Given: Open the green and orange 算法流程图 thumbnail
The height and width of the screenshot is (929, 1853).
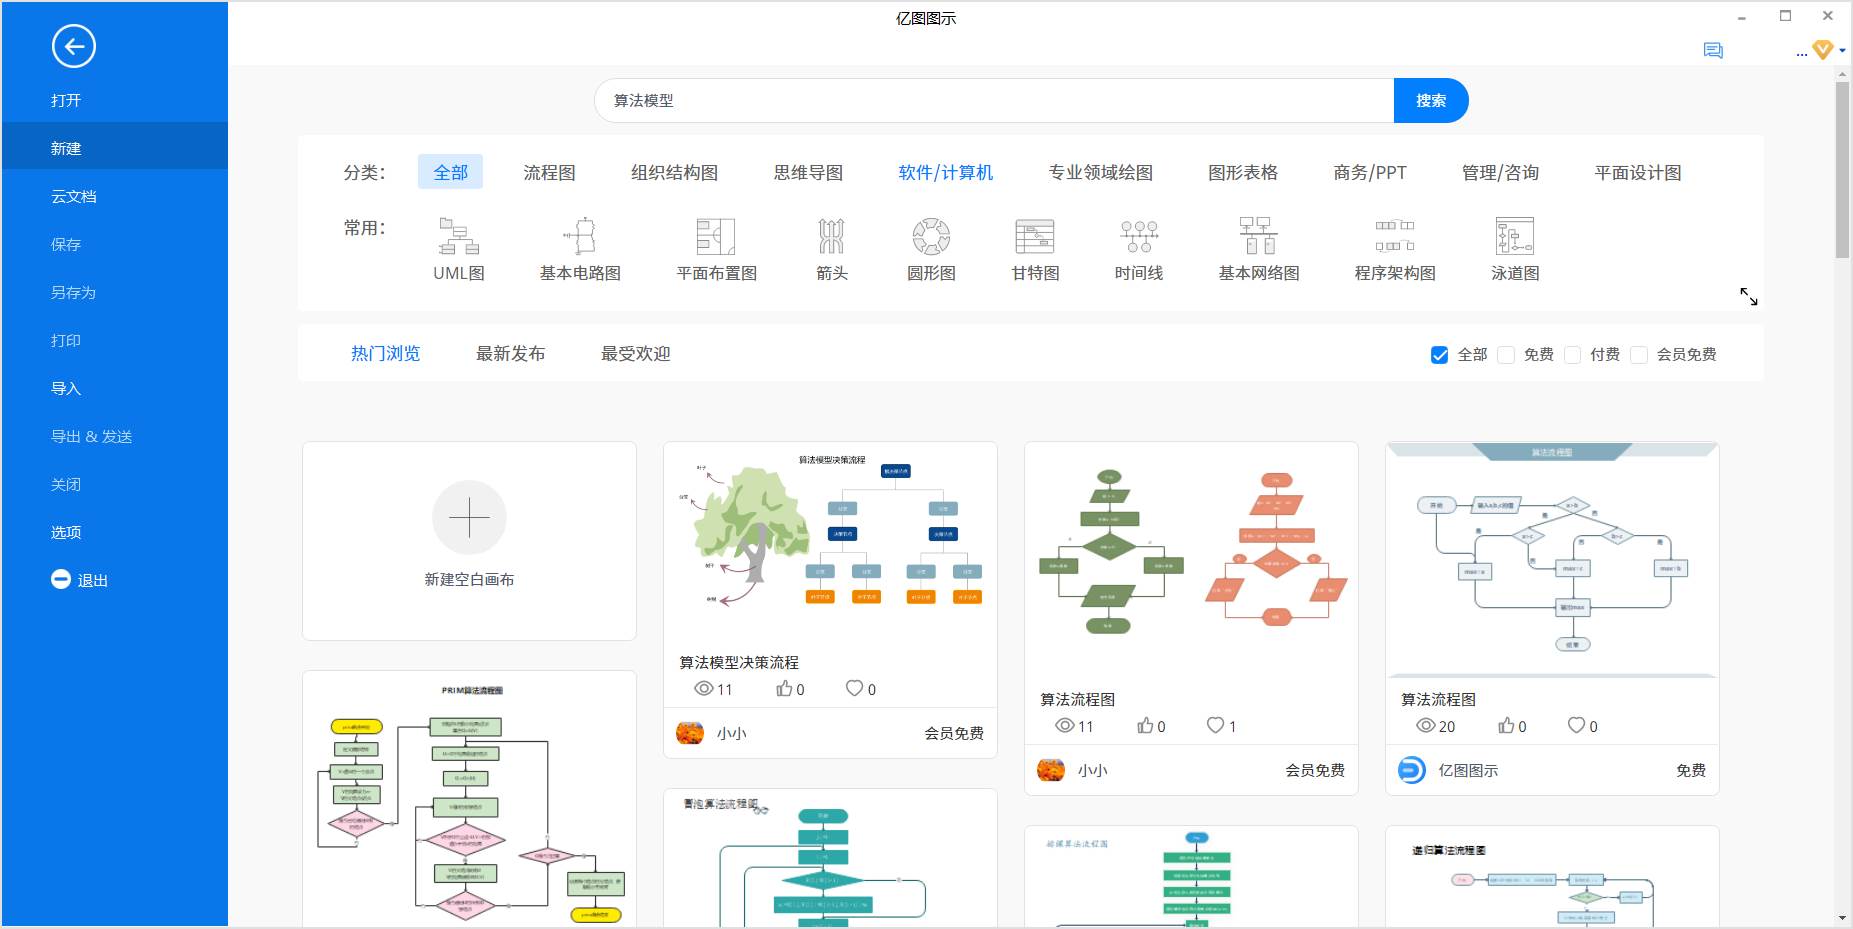Looking at the screenshot, I should [1191, 562].
